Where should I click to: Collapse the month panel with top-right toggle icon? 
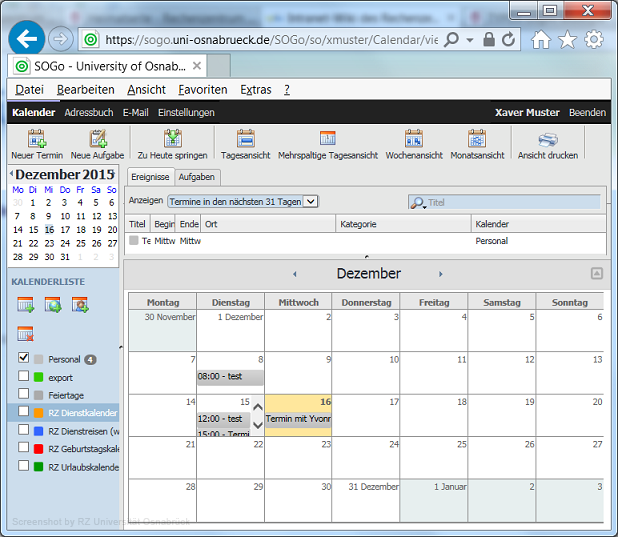597,273
